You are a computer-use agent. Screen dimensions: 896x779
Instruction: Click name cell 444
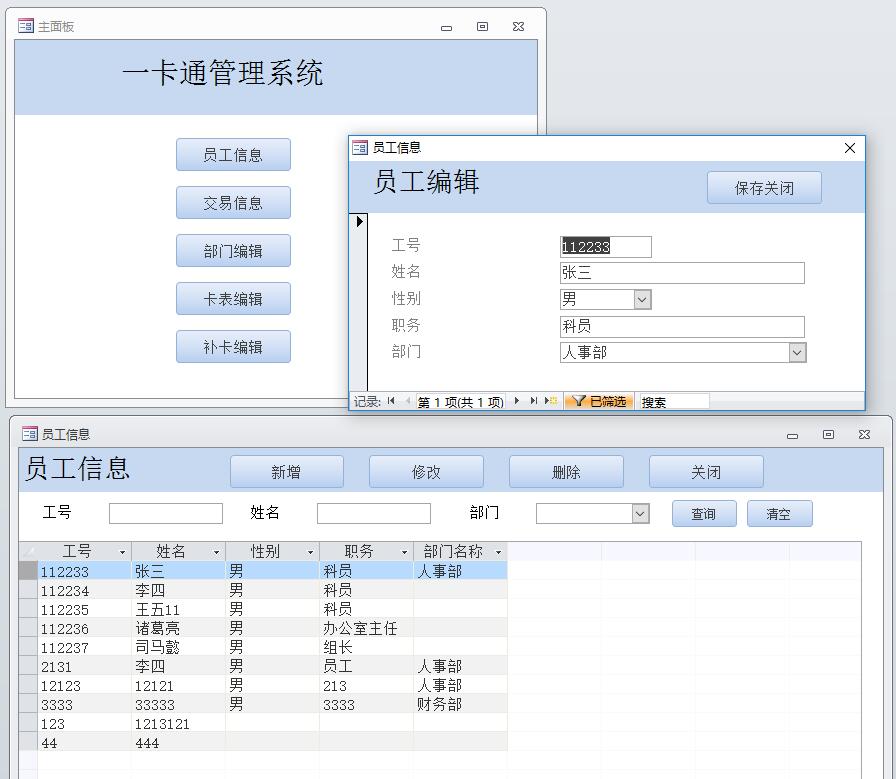[x=179, y=742]
